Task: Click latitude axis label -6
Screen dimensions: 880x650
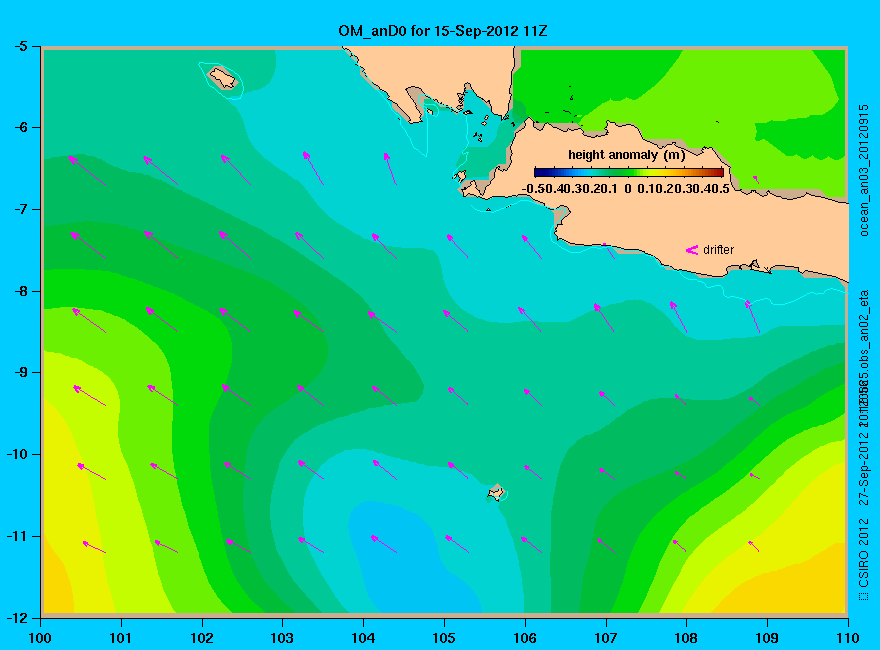Action: 20,127
